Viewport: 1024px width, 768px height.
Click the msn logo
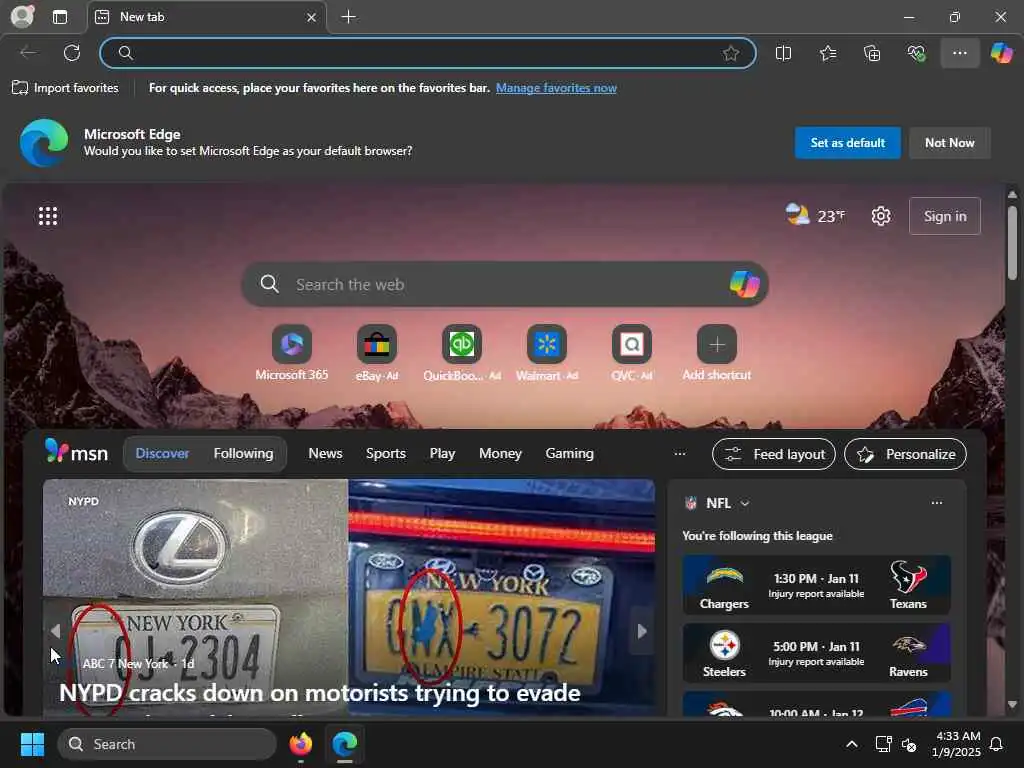point(76,452)
